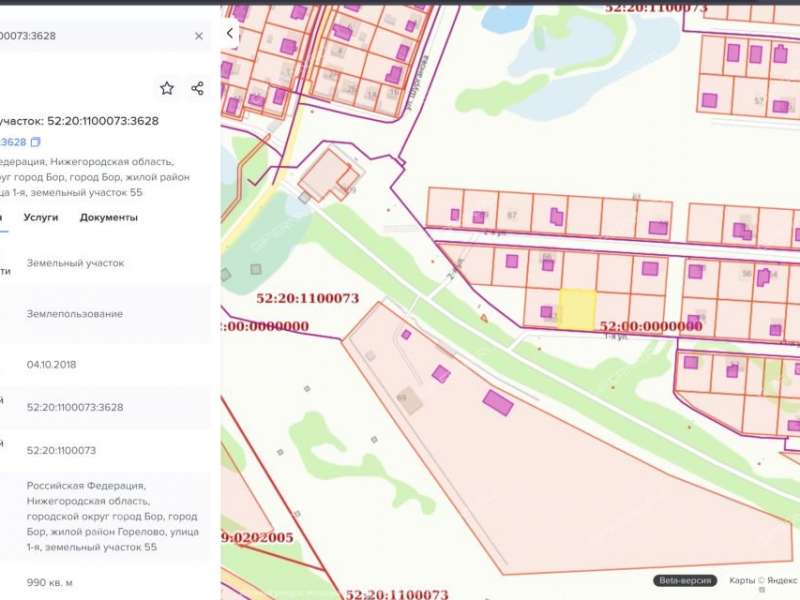Click the Beta-версия badge
This screenshot has width=800, height=600.
685,580
